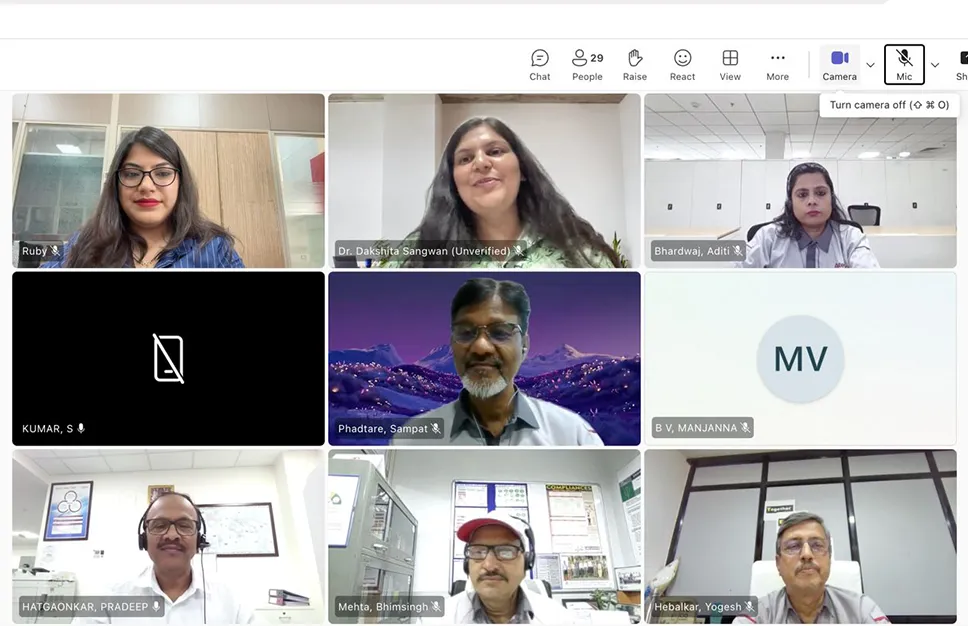Unmute the Mic button
The width and height of the screenshot is (968, 626).
tap(904, 65)
